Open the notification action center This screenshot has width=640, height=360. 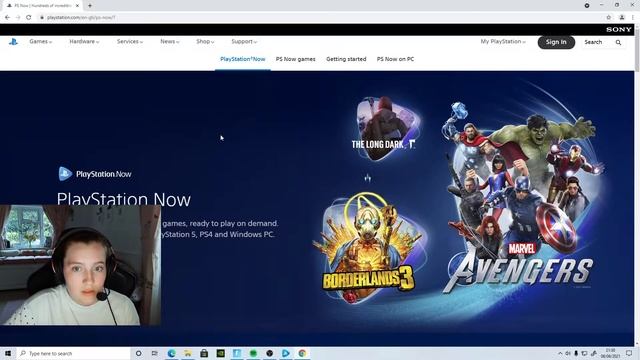[629, 353]
